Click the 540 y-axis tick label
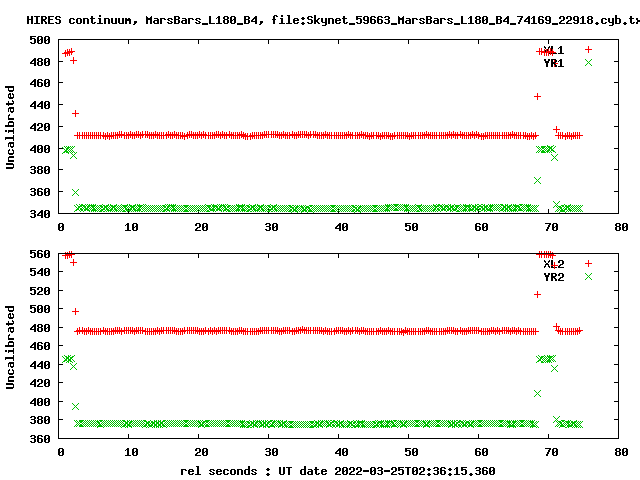The width and height of the screenshot is (640, 480). (x=40, y=272)
